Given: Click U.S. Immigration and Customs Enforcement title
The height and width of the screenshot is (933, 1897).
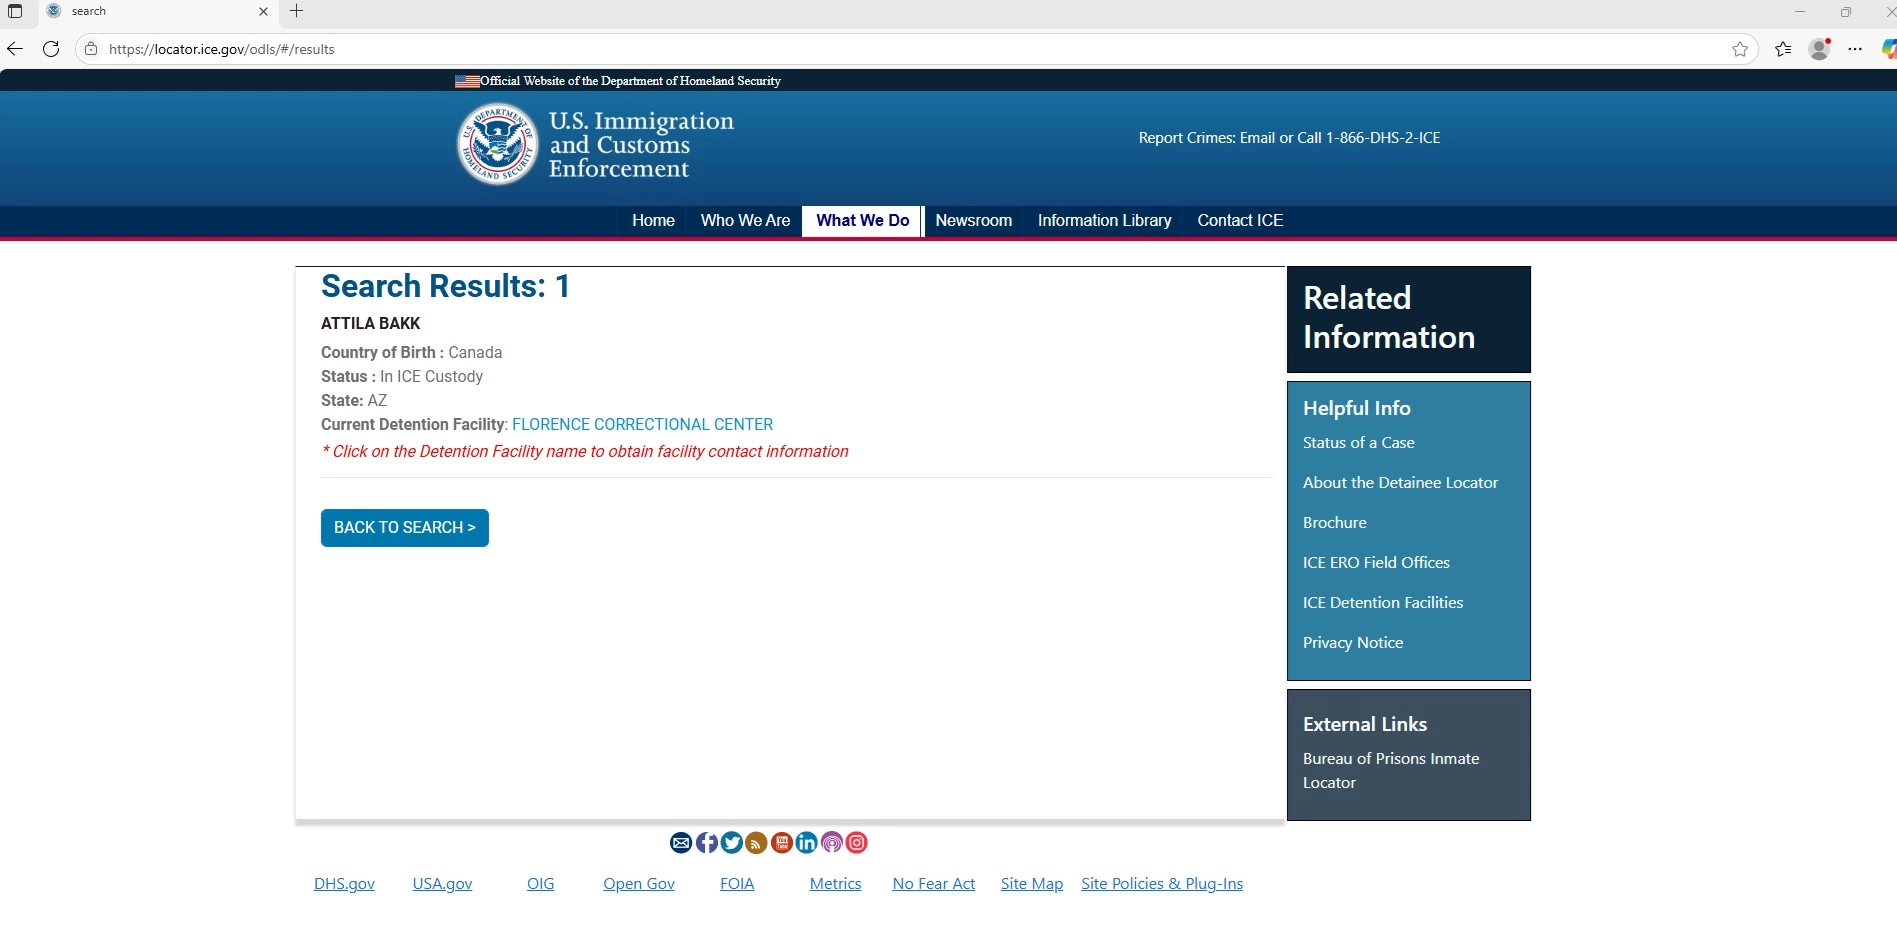Looking at the screenshot, I should (x=641, y=145).
